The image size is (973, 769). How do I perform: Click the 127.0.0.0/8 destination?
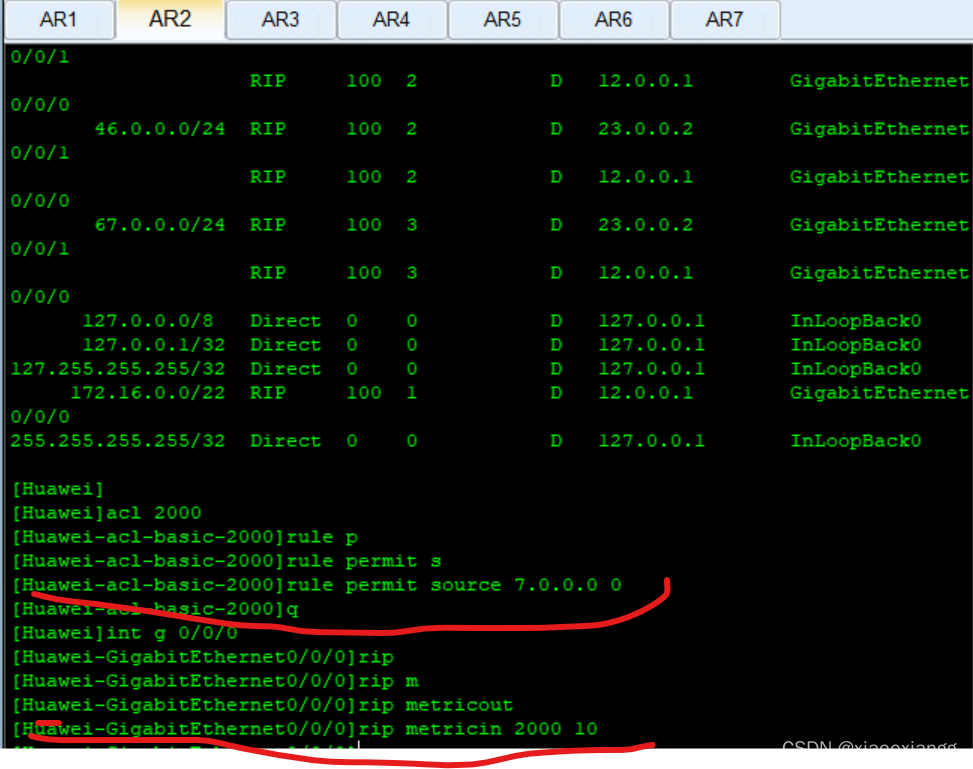(x=148, y=321)
